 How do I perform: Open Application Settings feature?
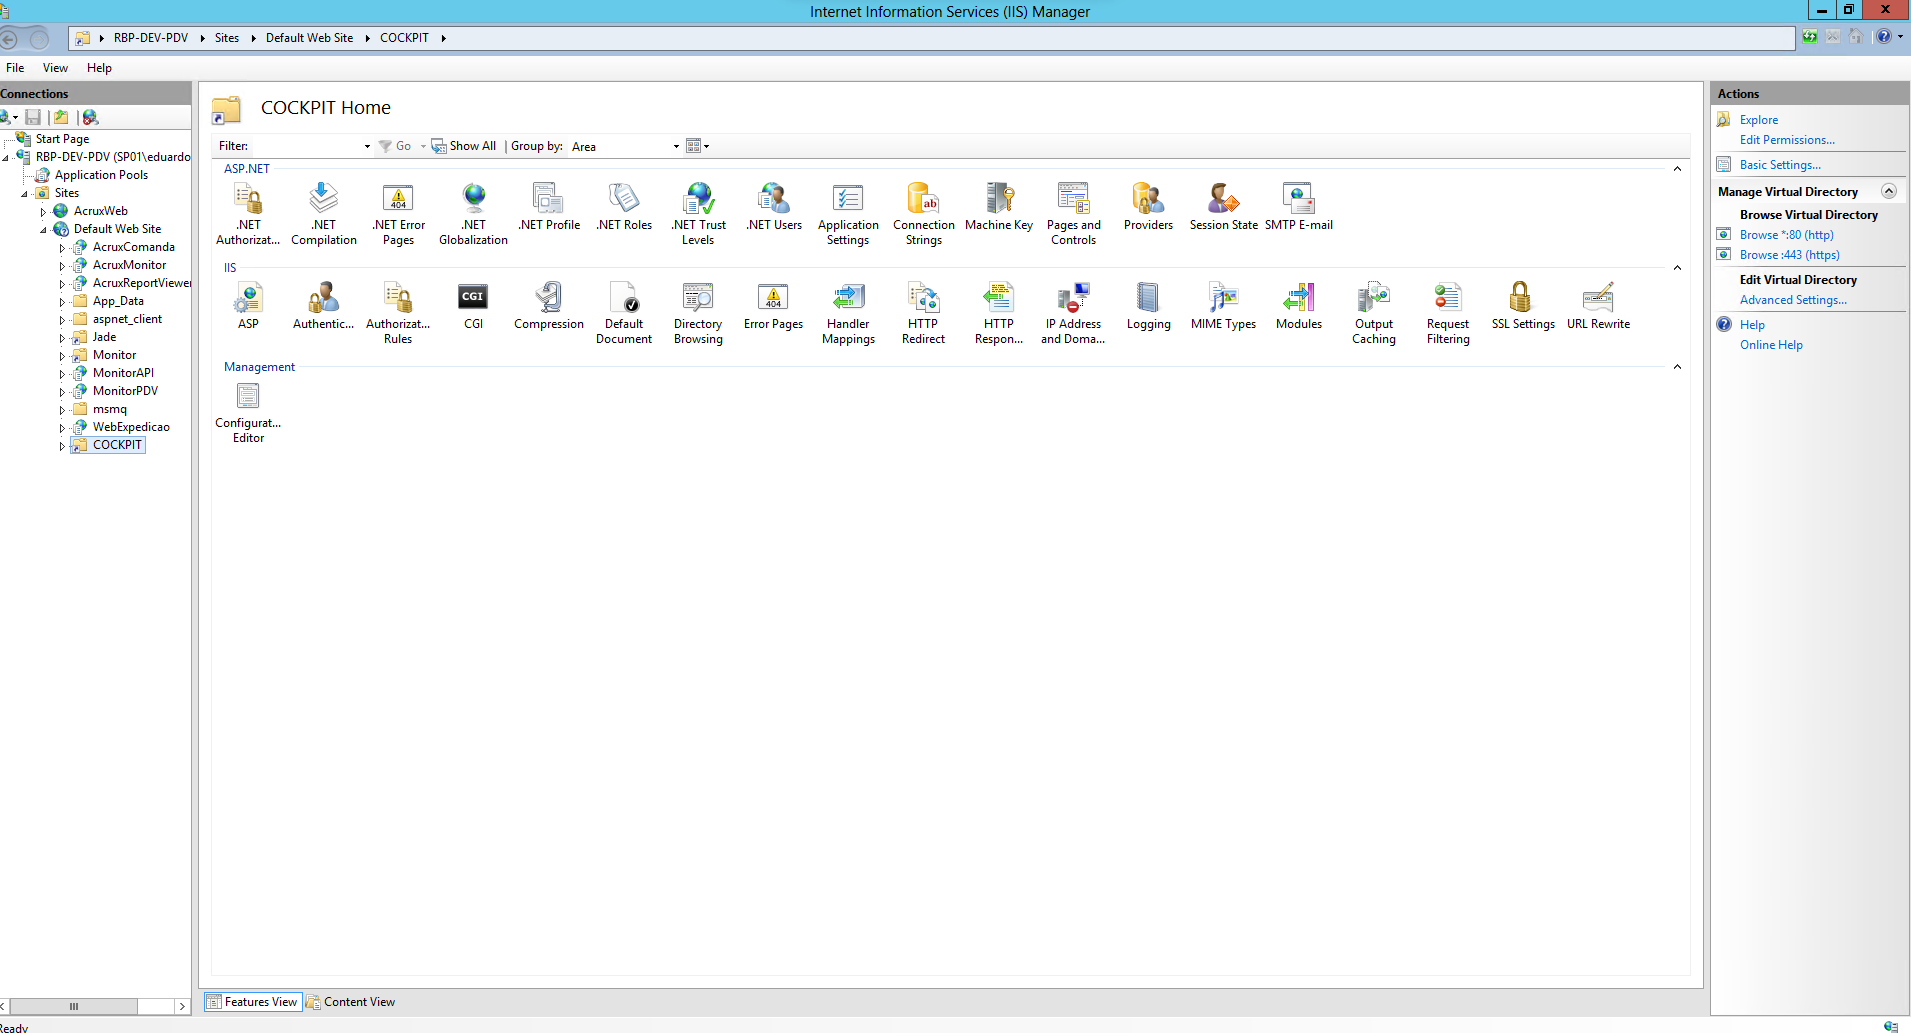click(x=848, y=213)
